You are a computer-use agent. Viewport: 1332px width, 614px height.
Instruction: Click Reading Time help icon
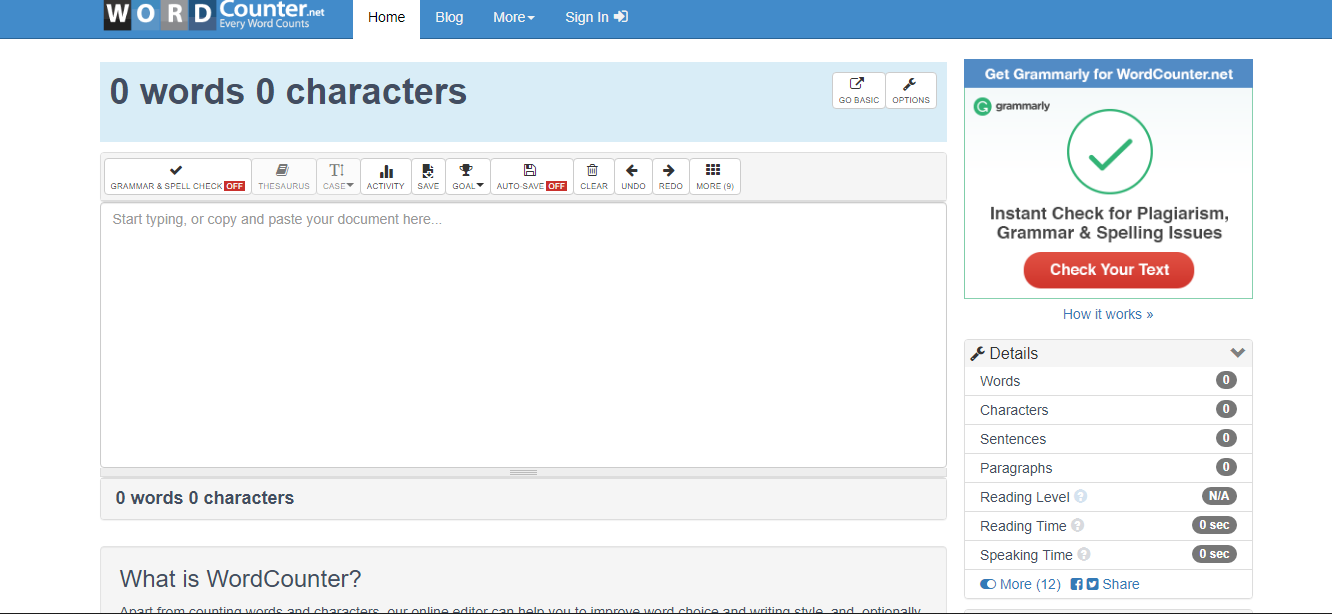(x=1077, y=526)
